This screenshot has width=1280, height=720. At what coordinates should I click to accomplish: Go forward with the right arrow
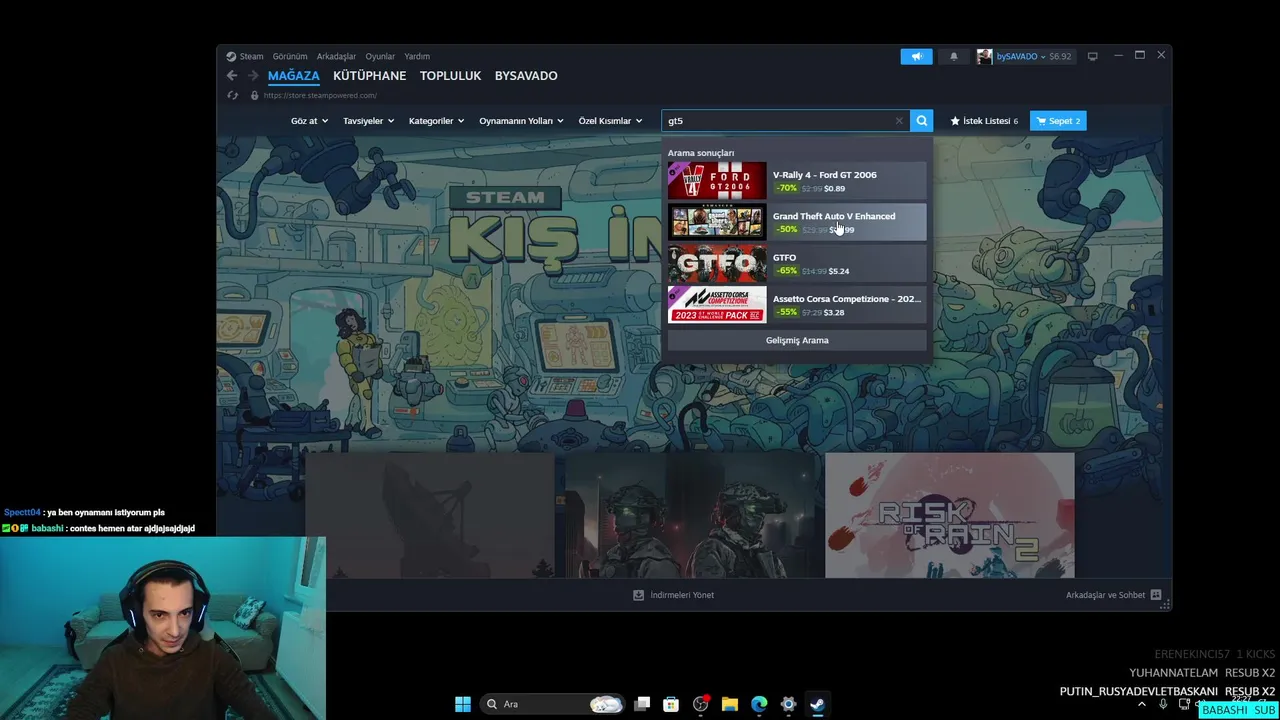point(253,76)
